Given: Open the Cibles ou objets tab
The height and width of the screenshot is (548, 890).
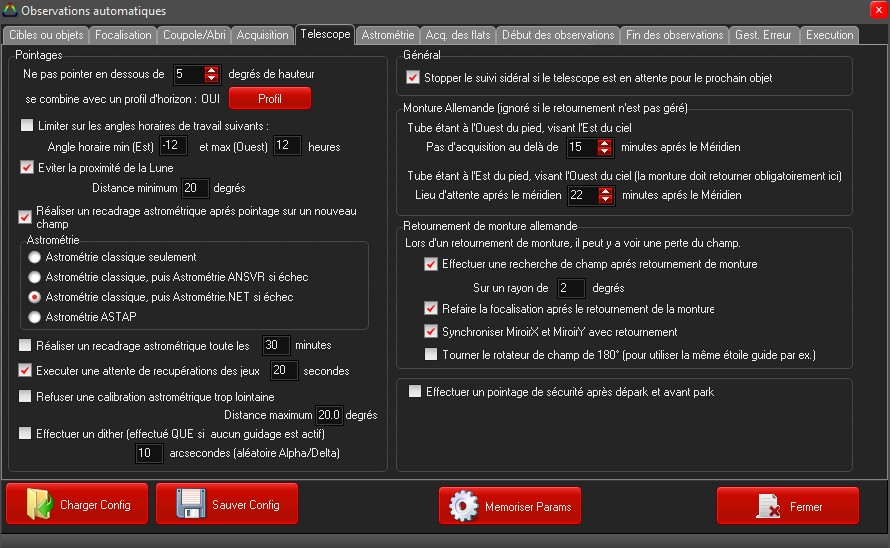Looking at the screenshot, I should [x=46, y=35].
